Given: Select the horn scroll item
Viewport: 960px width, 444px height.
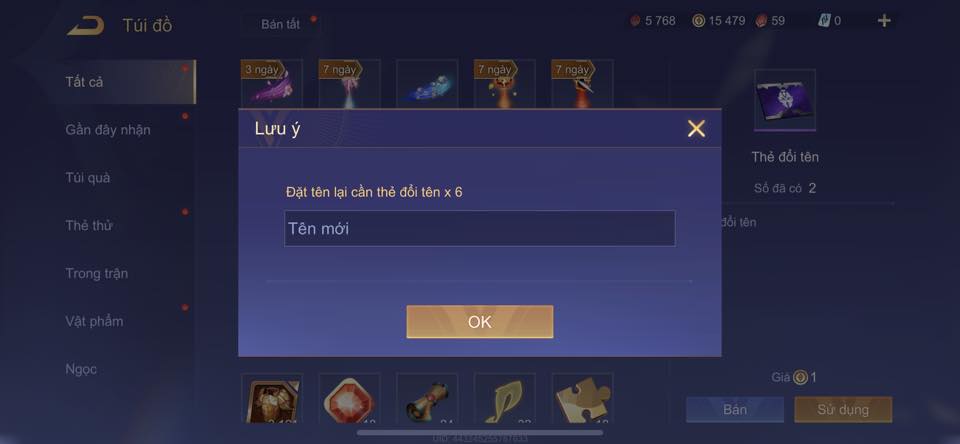Looking at the screenshot, I should pyautogui.click(x=427, y=398).
